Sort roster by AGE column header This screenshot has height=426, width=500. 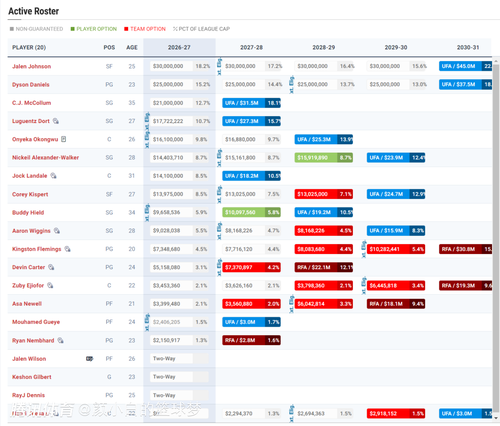point(132,47)
